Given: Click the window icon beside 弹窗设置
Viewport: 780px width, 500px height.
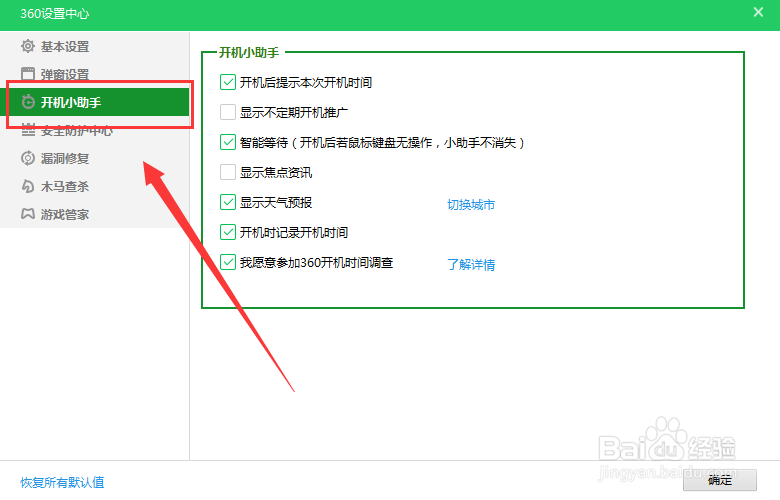Looking at the screenshot, I should click(x=28, y=74).
